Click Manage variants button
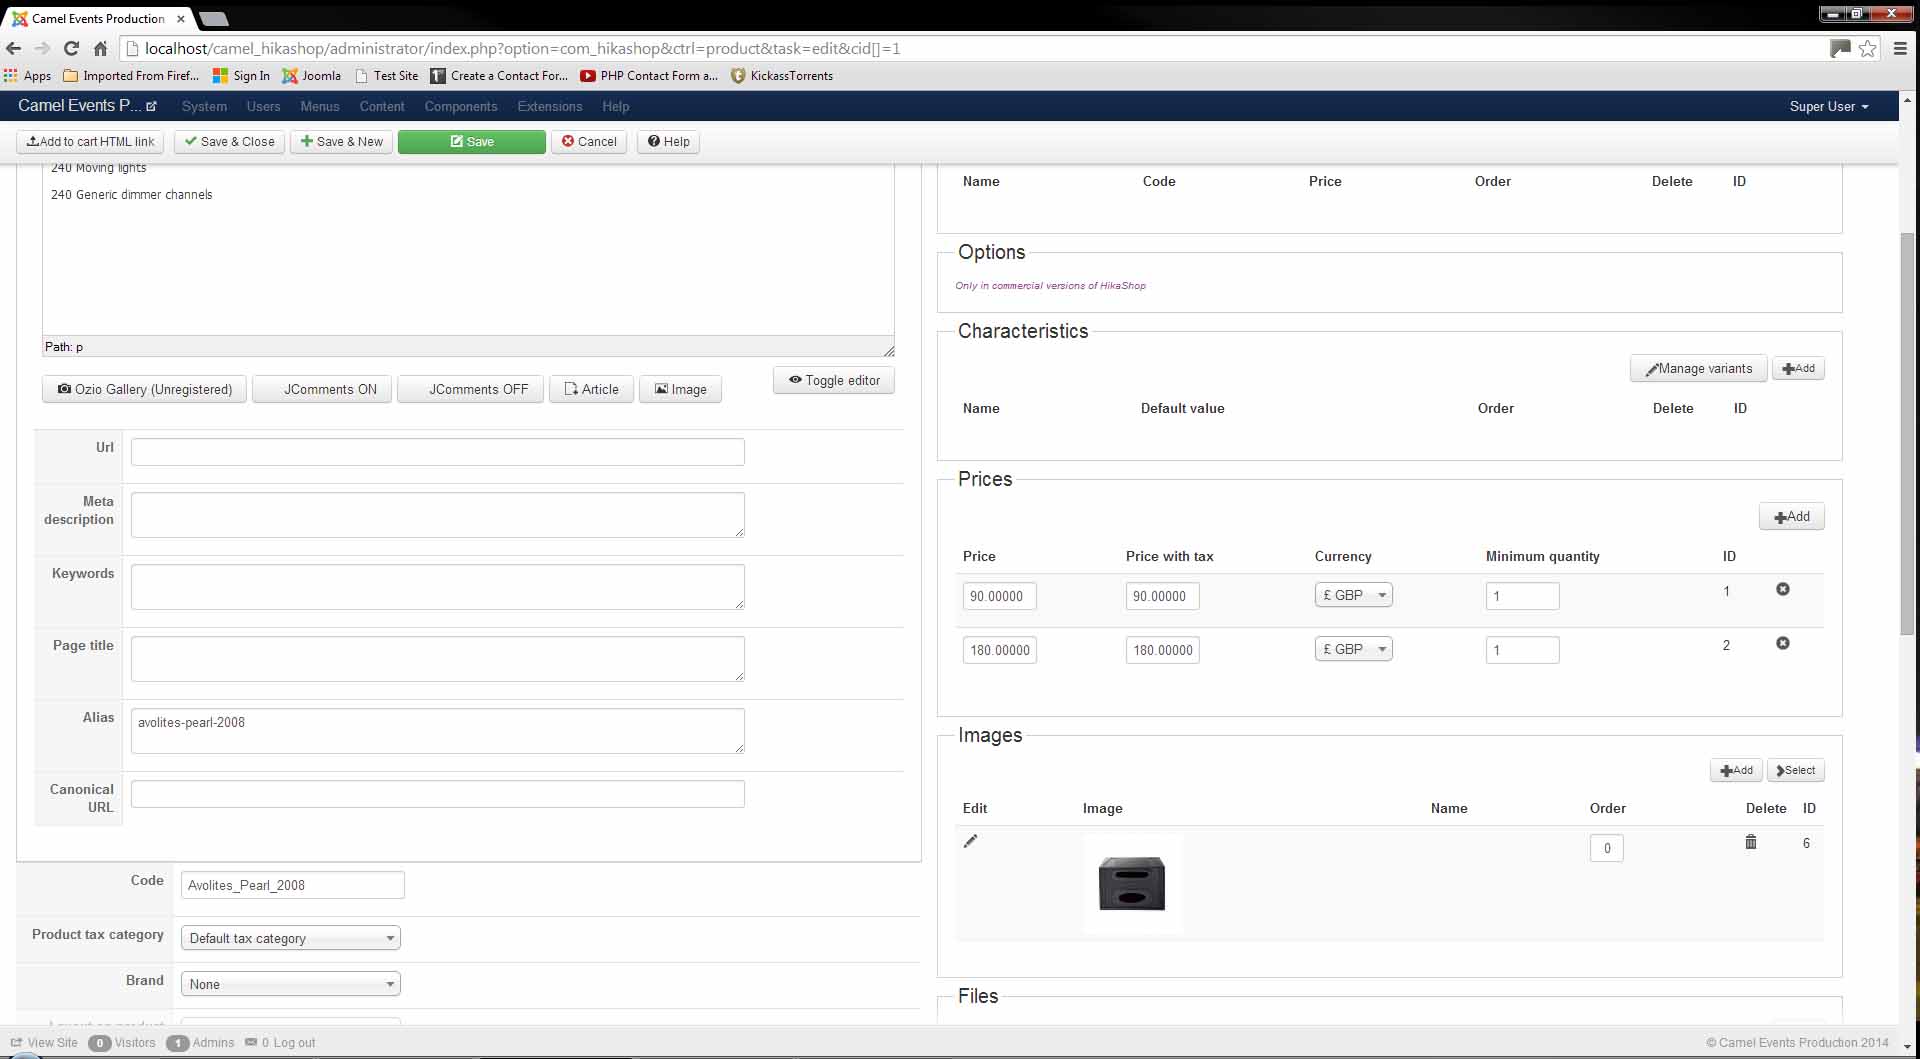Viewport: 1920px width, 1059px height. pyautogui.click(x=1698, y=369)
